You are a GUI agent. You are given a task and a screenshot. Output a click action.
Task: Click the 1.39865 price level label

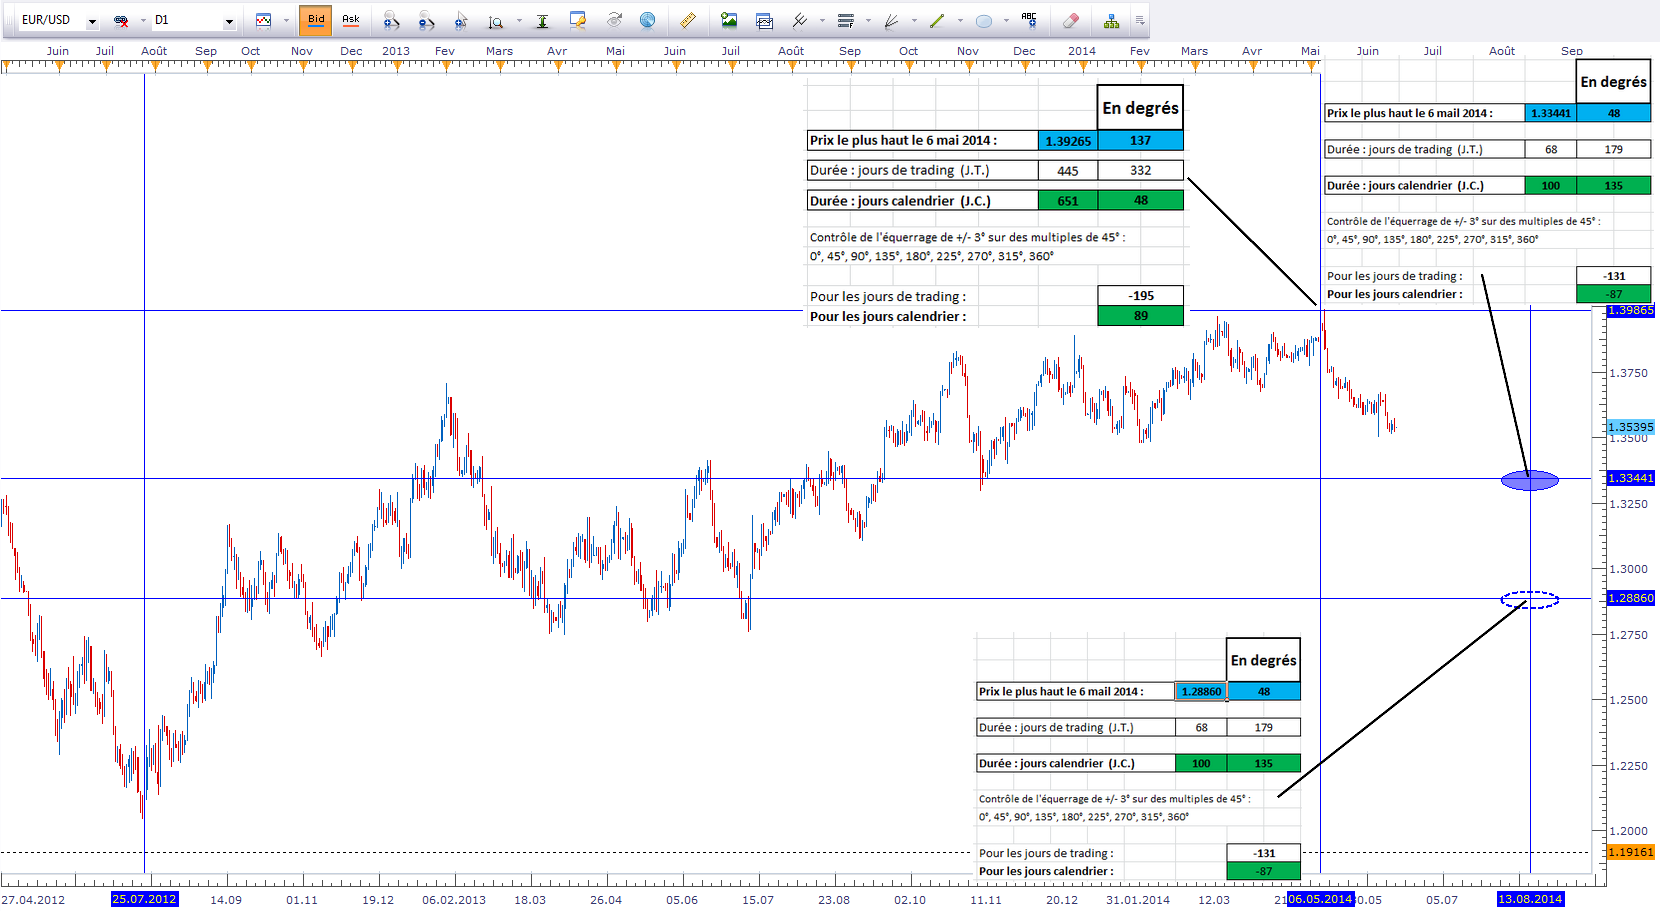click(1631, 311)
